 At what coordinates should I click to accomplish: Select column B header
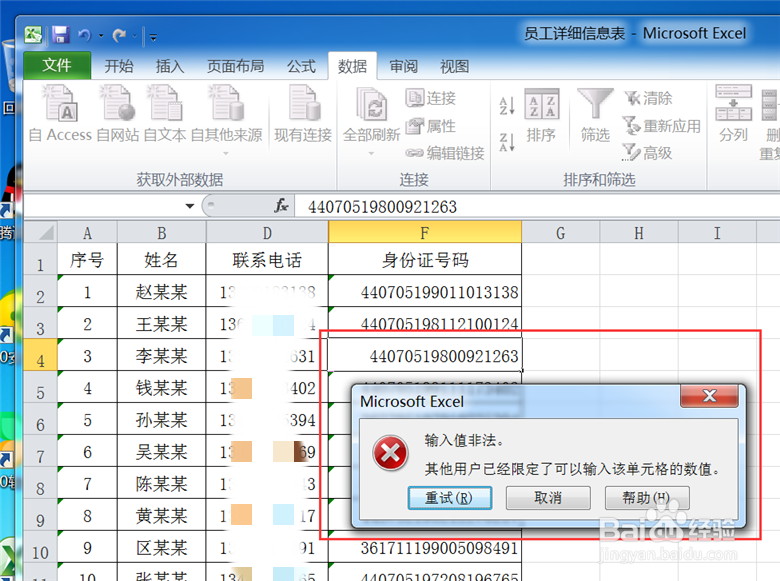click(x=162, y=233)
